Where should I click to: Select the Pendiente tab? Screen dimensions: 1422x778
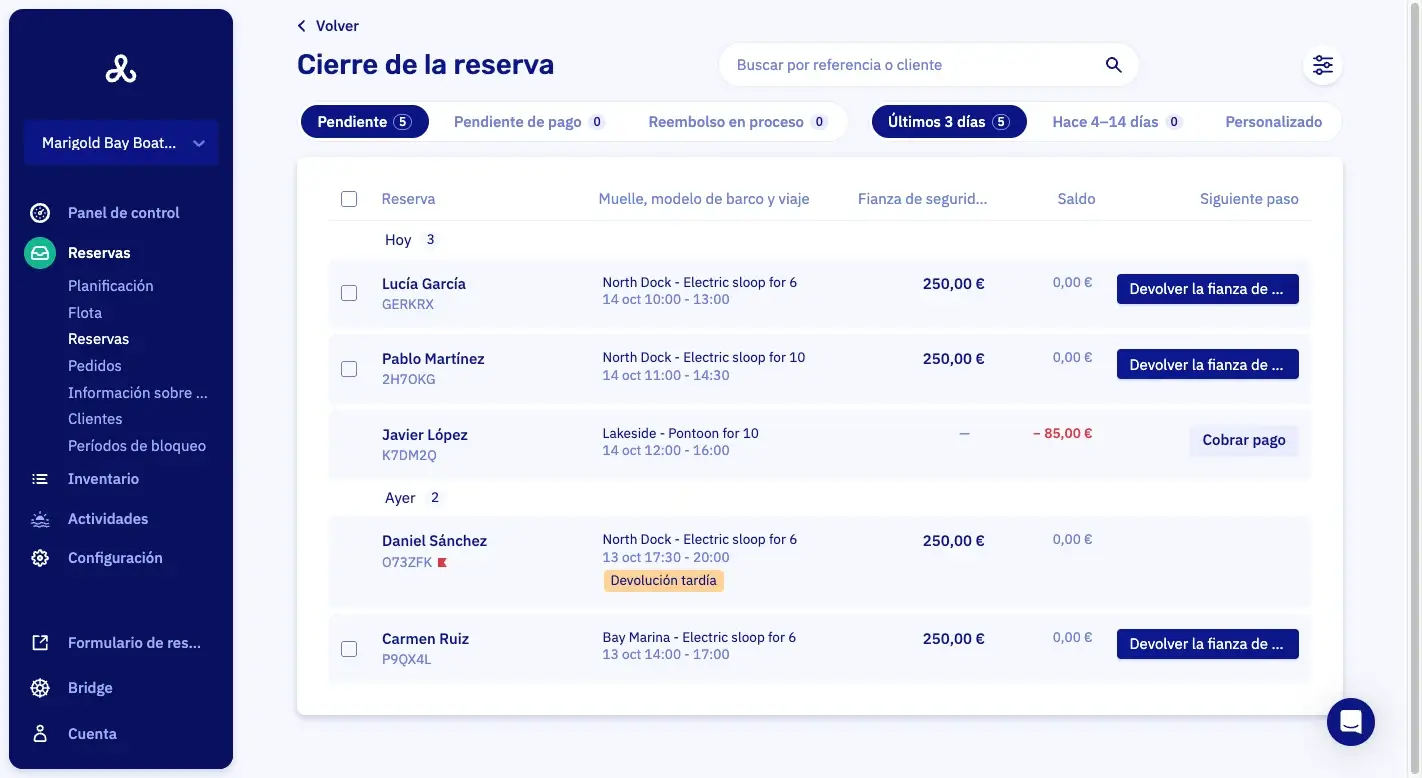pos(365,122)
